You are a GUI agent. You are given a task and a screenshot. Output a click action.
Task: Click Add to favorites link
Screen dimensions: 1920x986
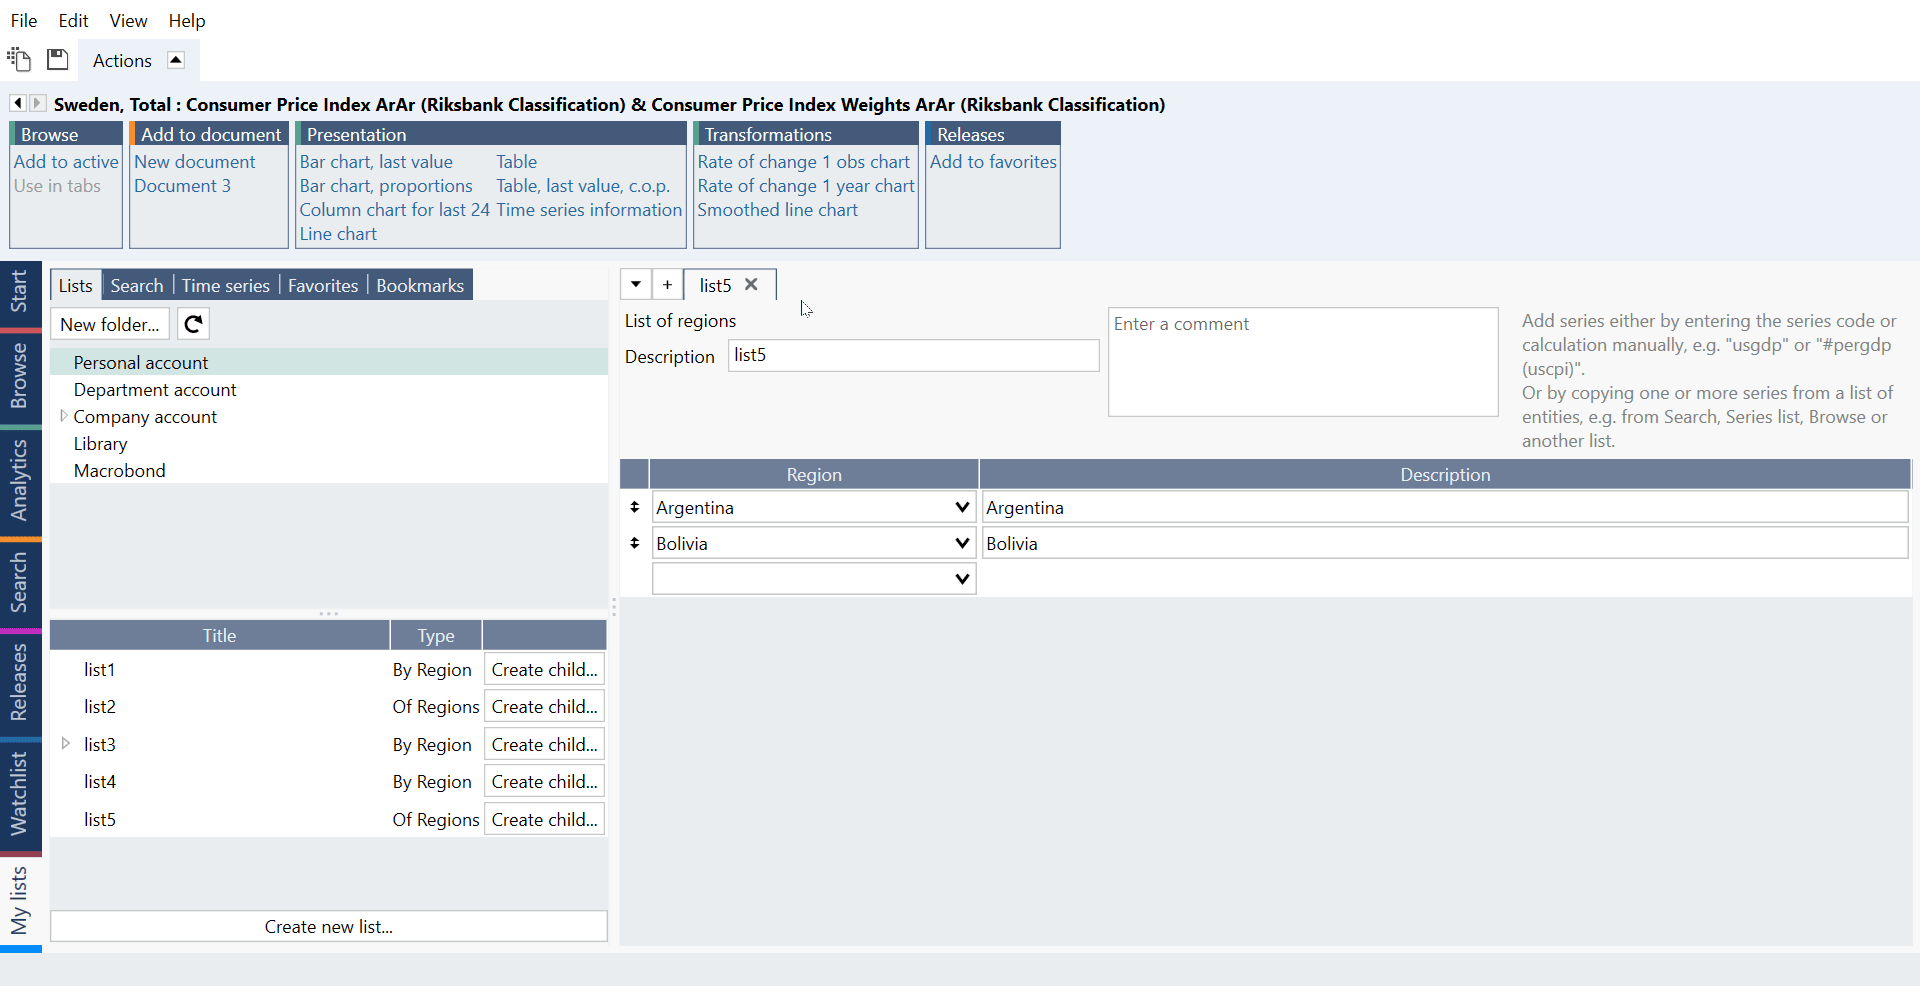pyautogui.click(x=993, y=161)
